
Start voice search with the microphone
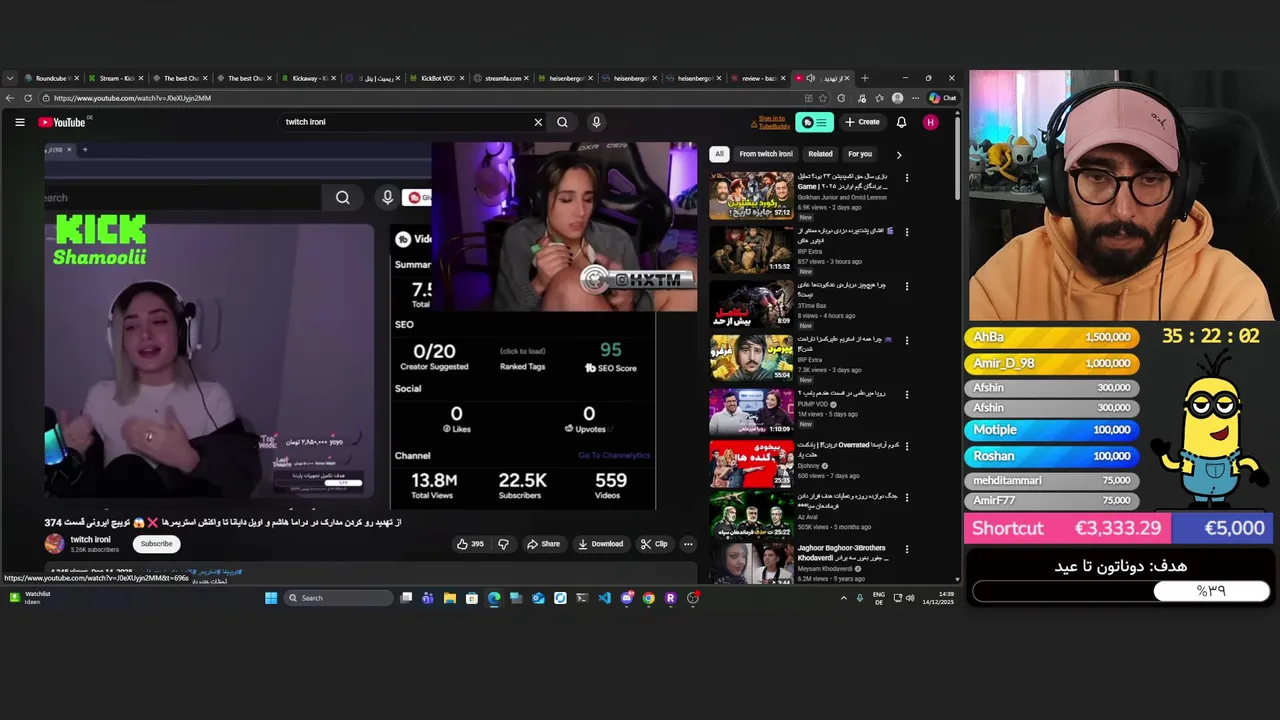[x=596, y=122]
